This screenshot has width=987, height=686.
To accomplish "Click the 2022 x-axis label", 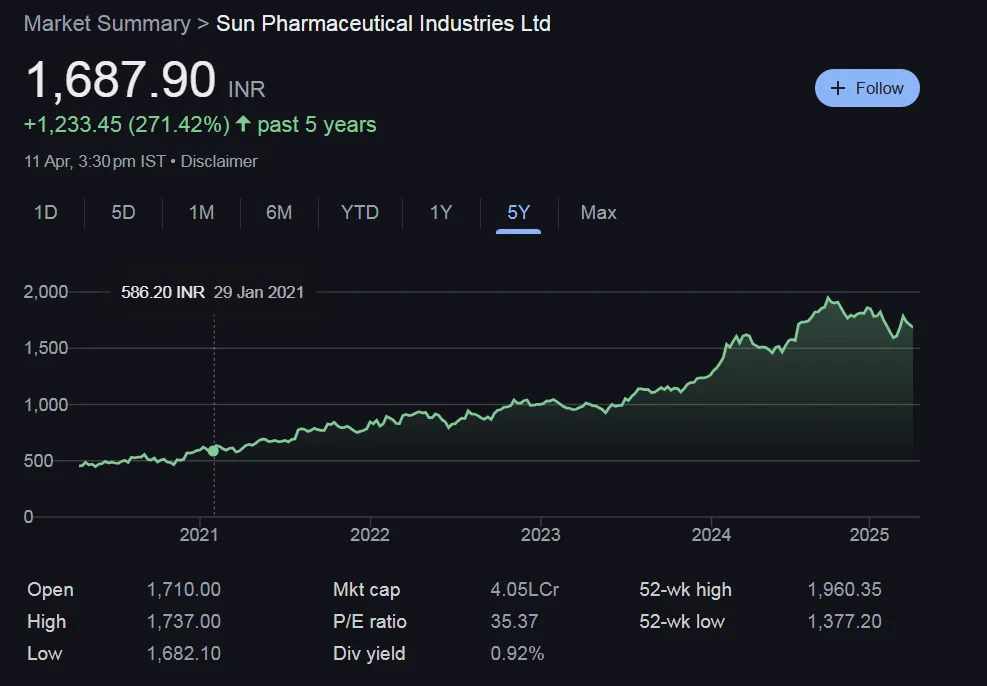I will click(x=369, y=534).
